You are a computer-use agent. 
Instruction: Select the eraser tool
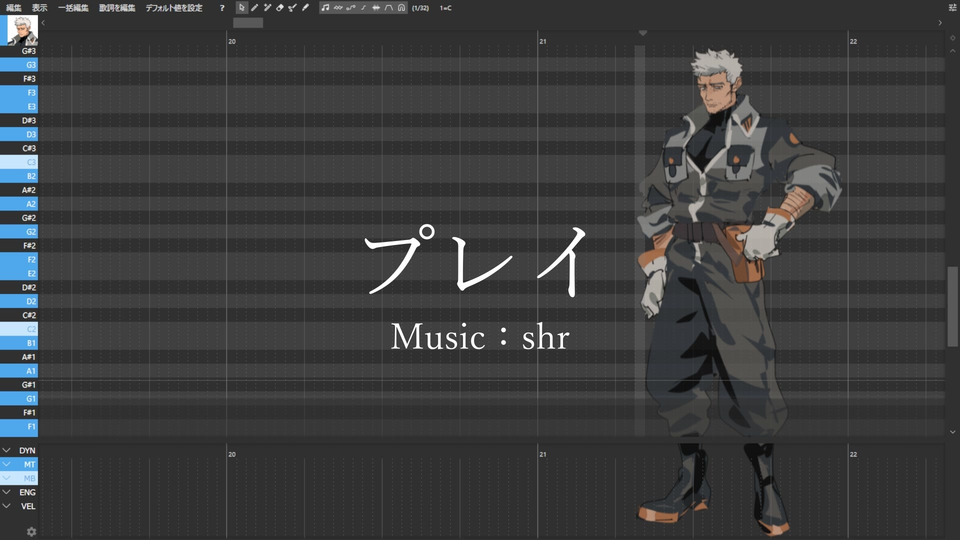(x=280, y=8)
